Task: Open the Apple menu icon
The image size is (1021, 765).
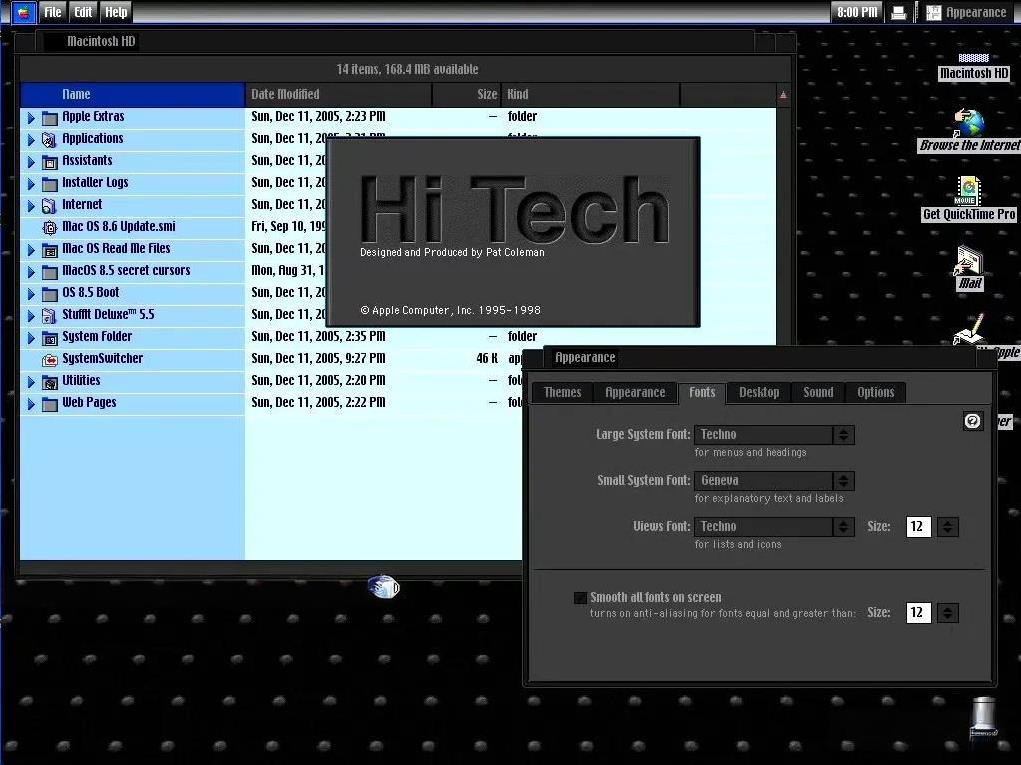Action: (23, 12)
